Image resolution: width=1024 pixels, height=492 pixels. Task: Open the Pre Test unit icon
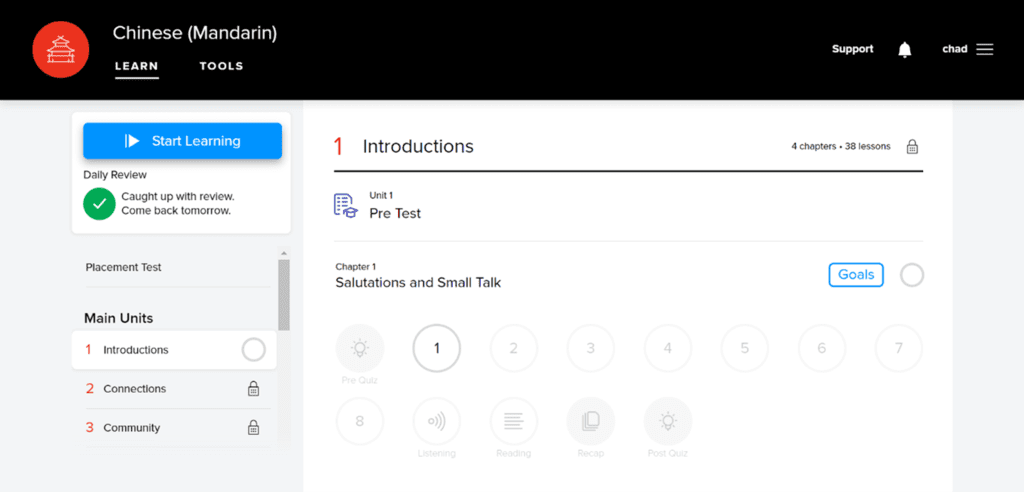click(x=346, y=205)
